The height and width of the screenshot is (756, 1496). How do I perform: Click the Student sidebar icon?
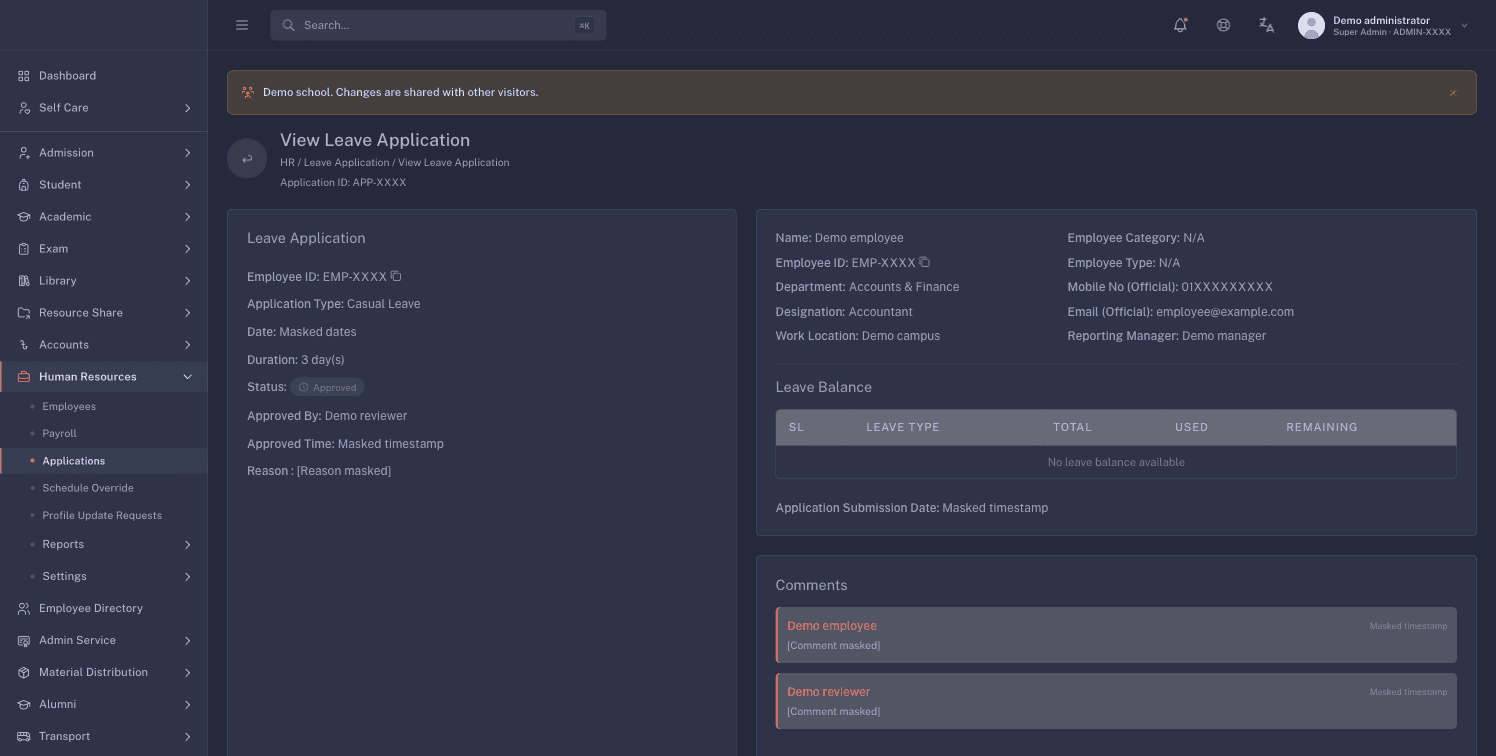coord(24,185)
